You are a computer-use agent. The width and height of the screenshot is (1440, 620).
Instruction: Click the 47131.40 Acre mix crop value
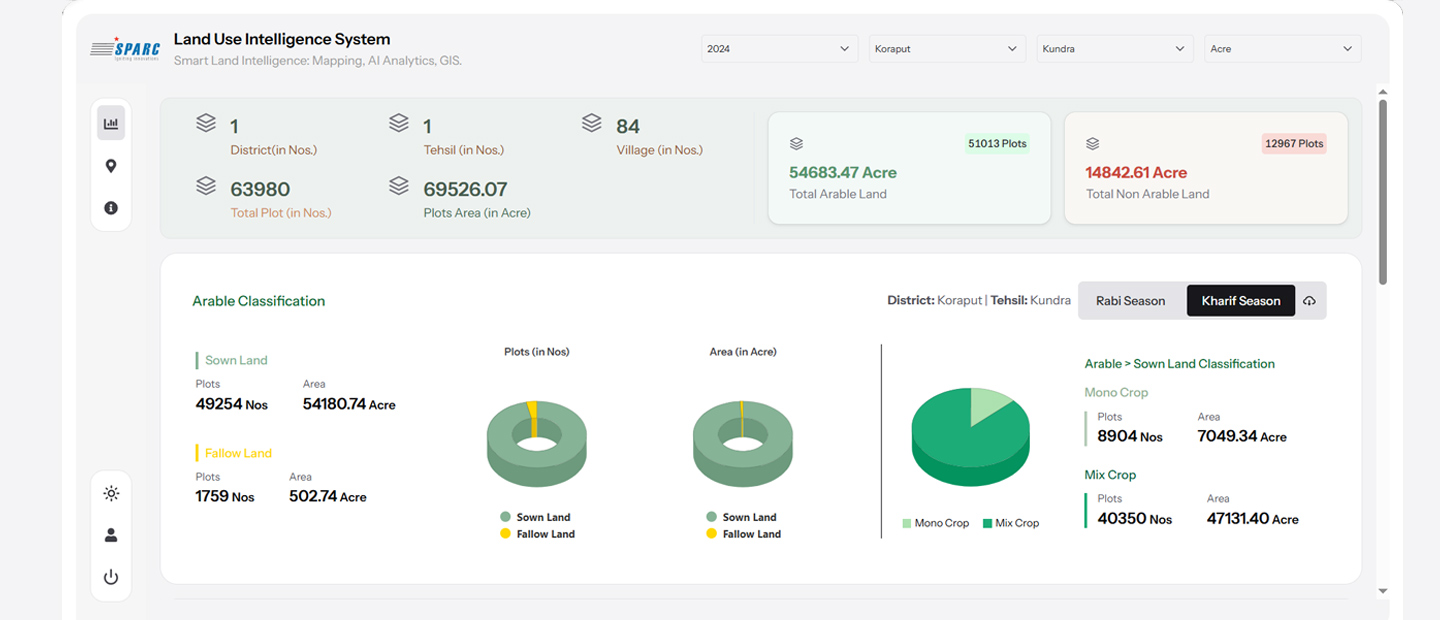[1252, 518]
